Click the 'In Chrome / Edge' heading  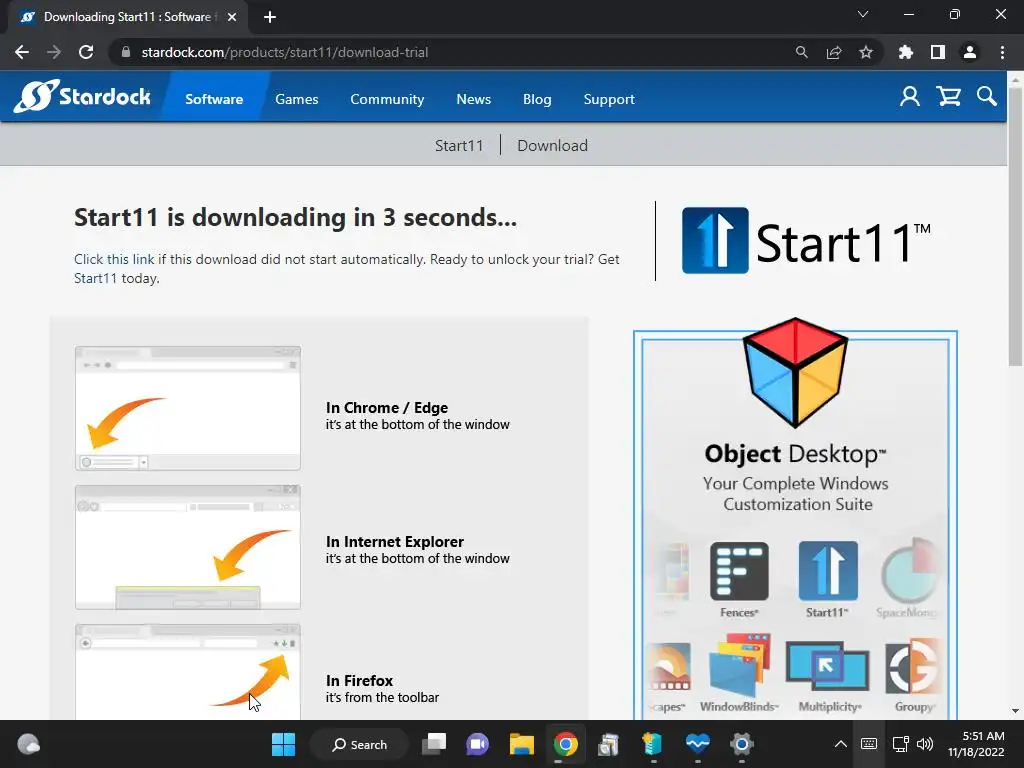point(387,408)
